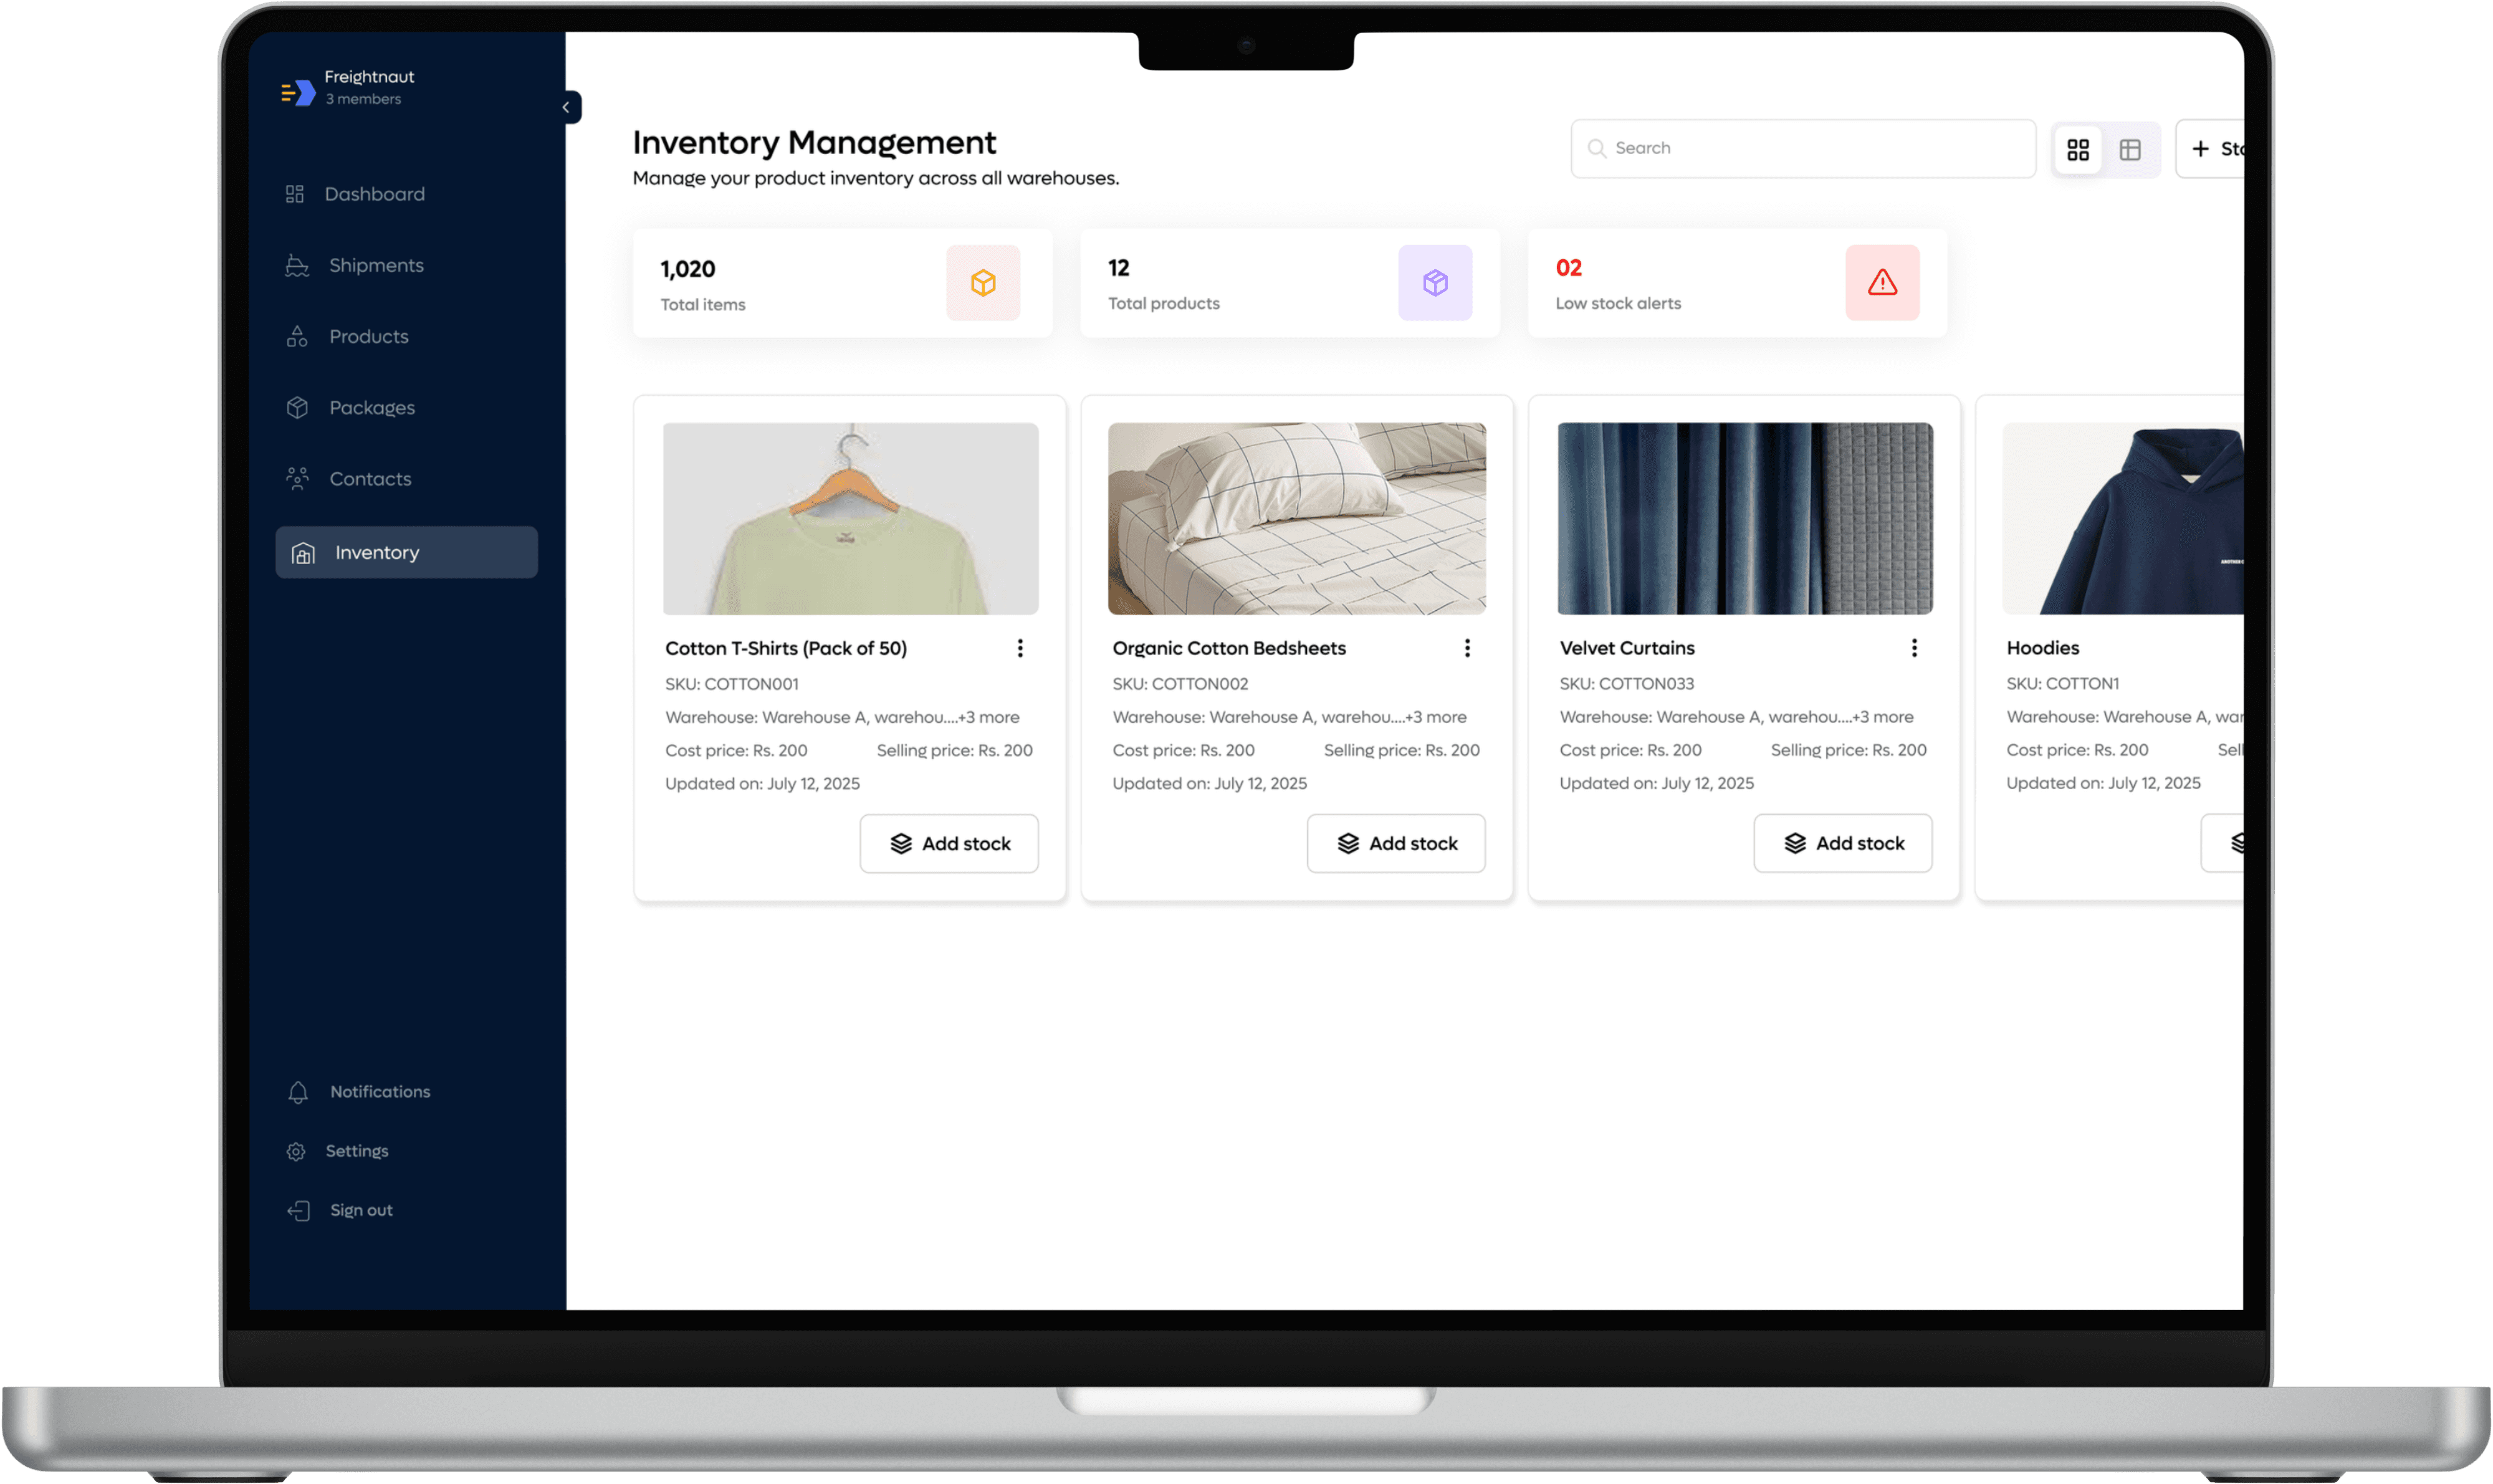The width and height of the screenshot is (2493, 1484).
Task: Click the low stock alert warning icon
Action: pos(1882,283)
